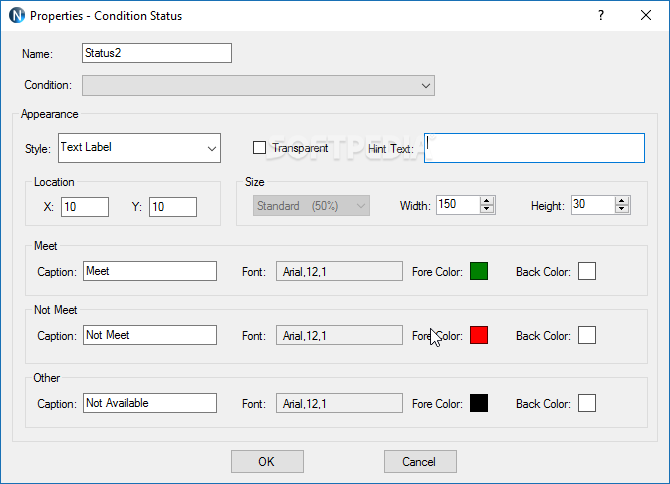
Task: Choose the Meet back color swatch
Action: pos(586,271)
